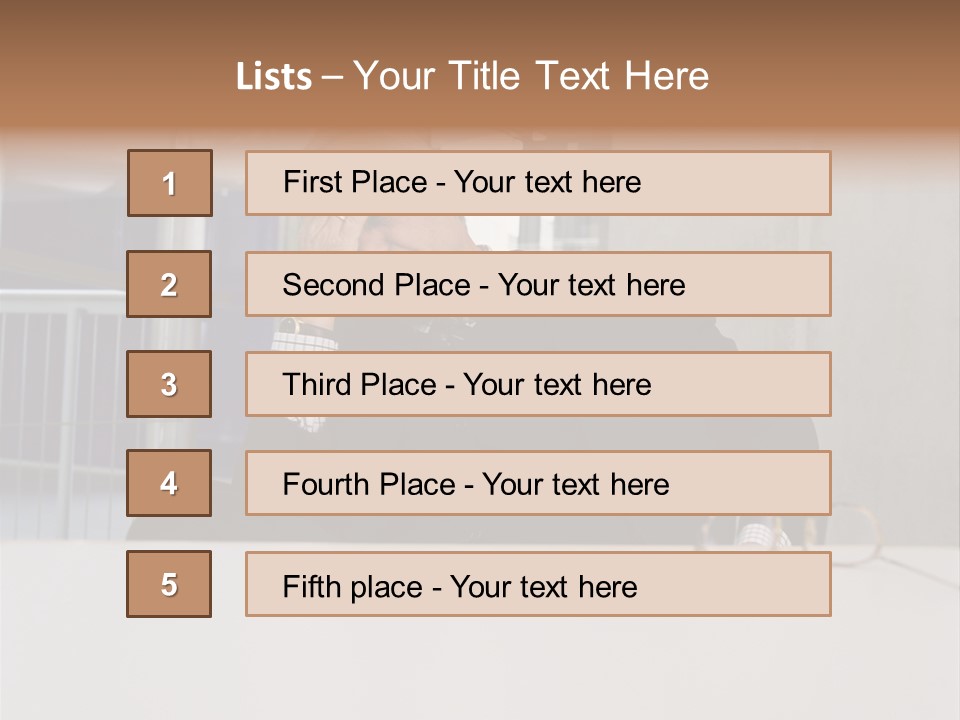Select the number 2 box
The height and width of the screenshot is (720, 960).
pos(169,284)
